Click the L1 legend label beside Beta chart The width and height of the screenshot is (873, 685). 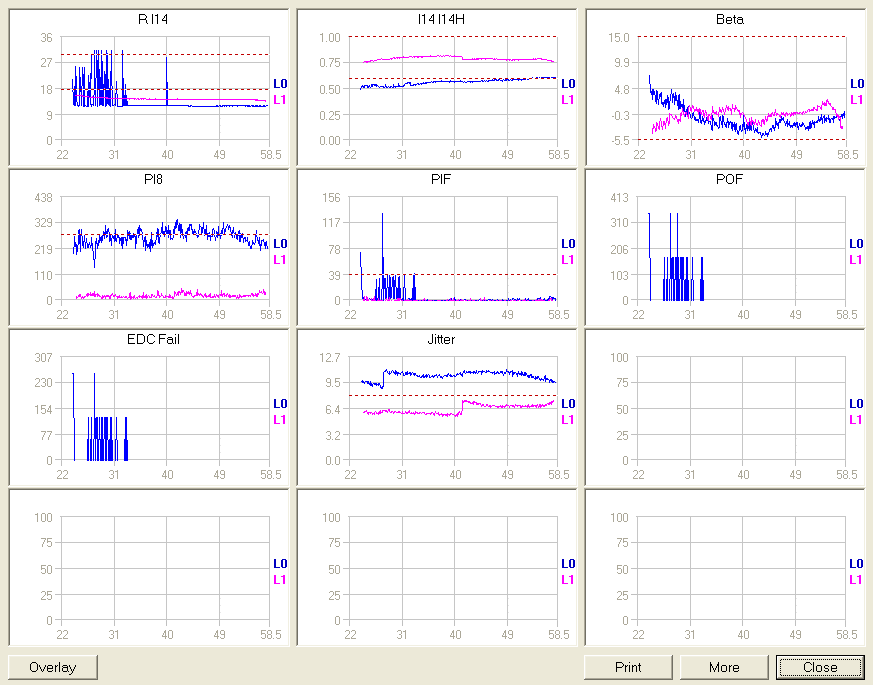click(x=856, y=99)
